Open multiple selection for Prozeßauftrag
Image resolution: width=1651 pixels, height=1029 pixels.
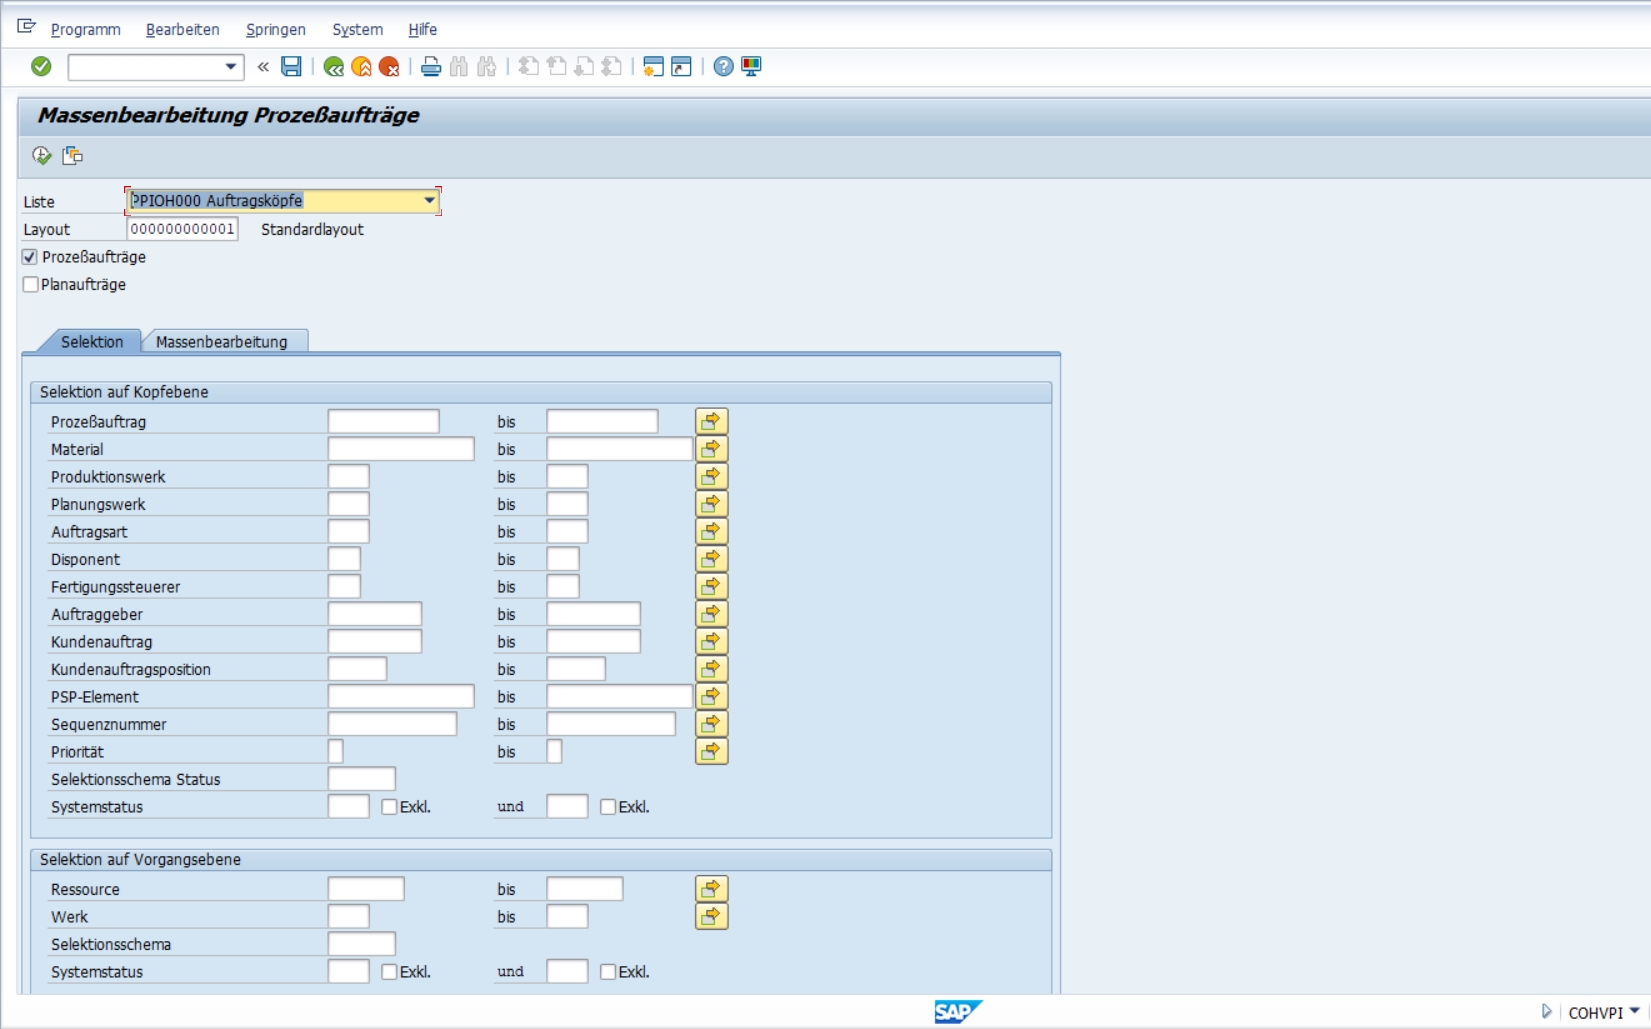tap(711, 421)
